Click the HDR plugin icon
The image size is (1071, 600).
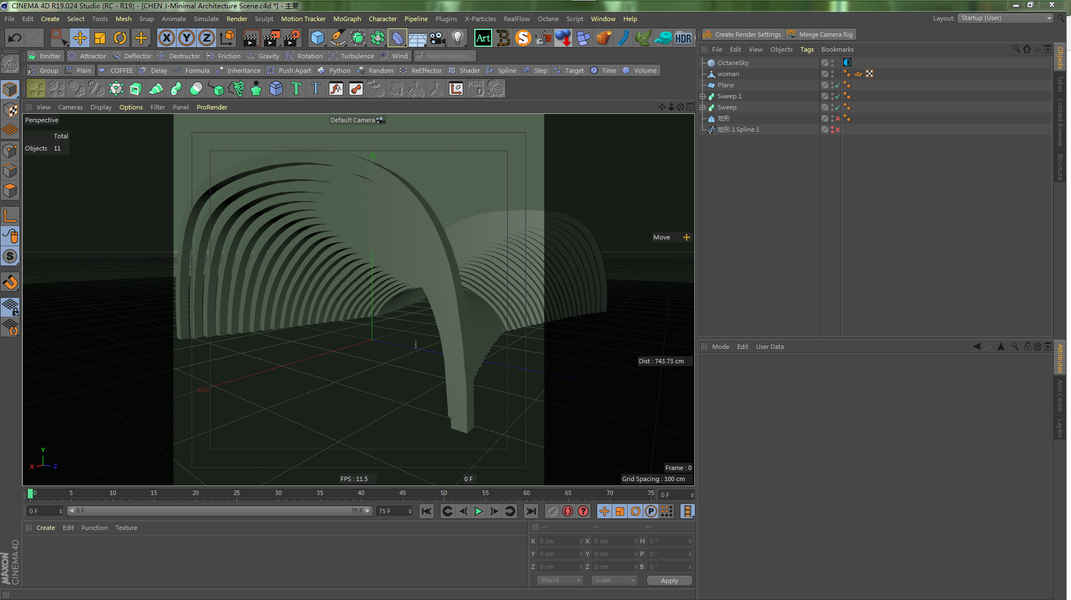coord(683,38)
